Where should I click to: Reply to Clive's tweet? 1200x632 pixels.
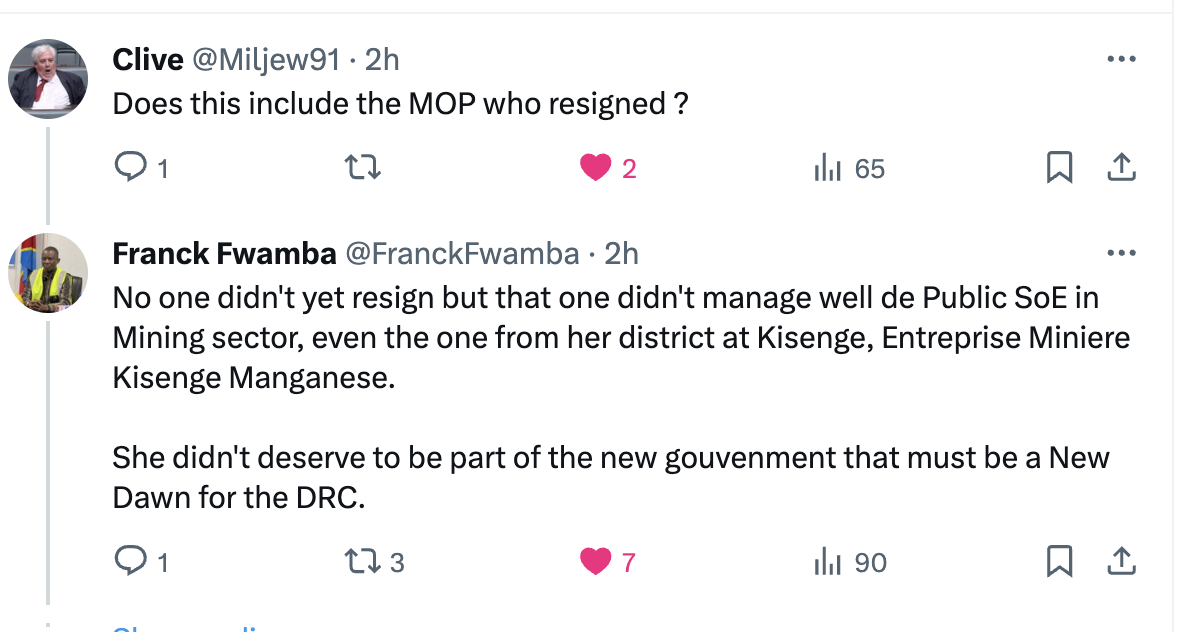point(131,168)
